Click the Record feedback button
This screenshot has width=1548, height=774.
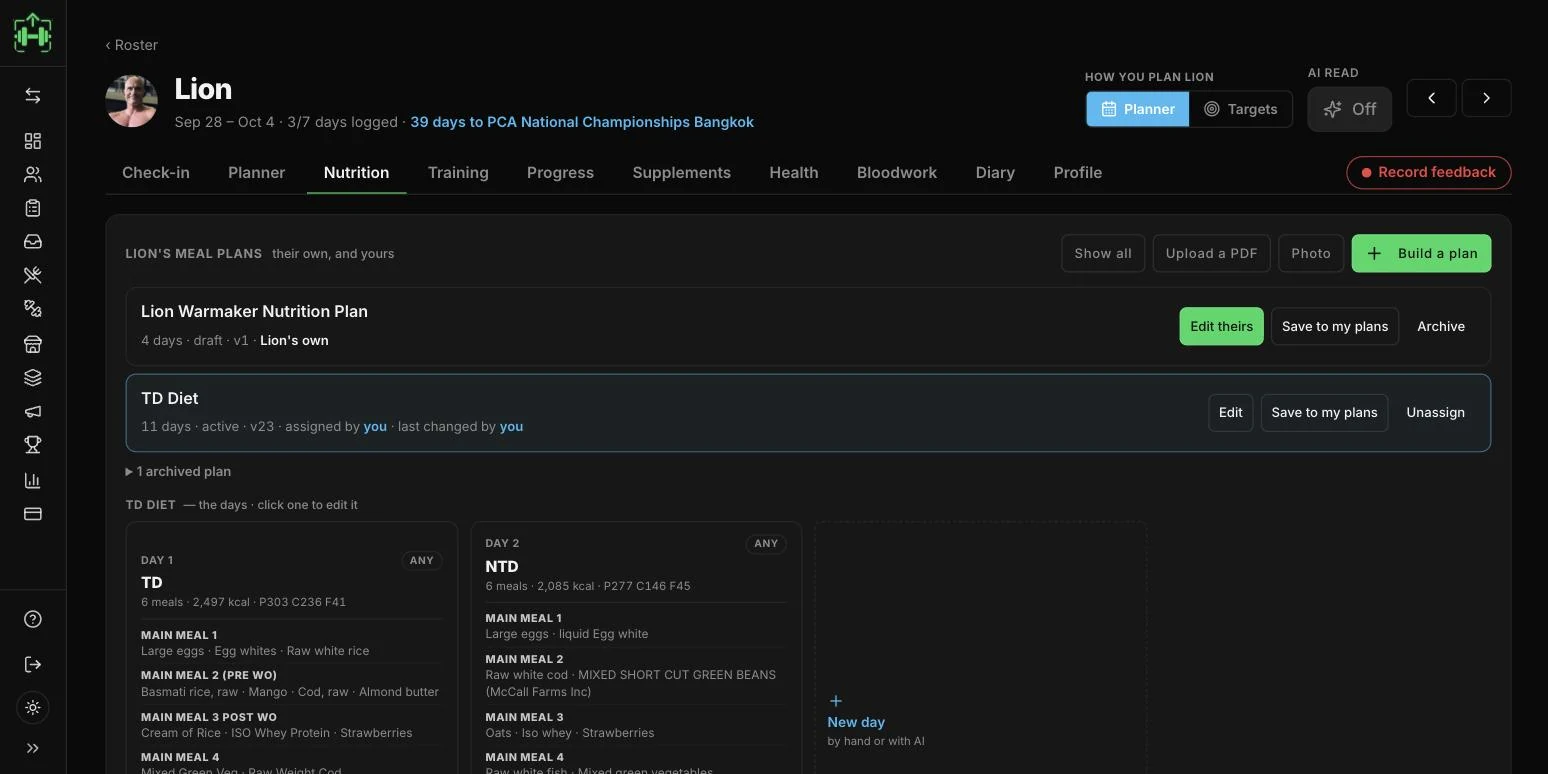1429,172
